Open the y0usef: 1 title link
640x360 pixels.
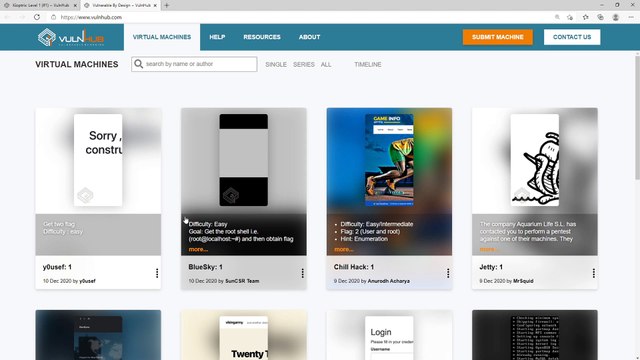click(x=57, y=267)
